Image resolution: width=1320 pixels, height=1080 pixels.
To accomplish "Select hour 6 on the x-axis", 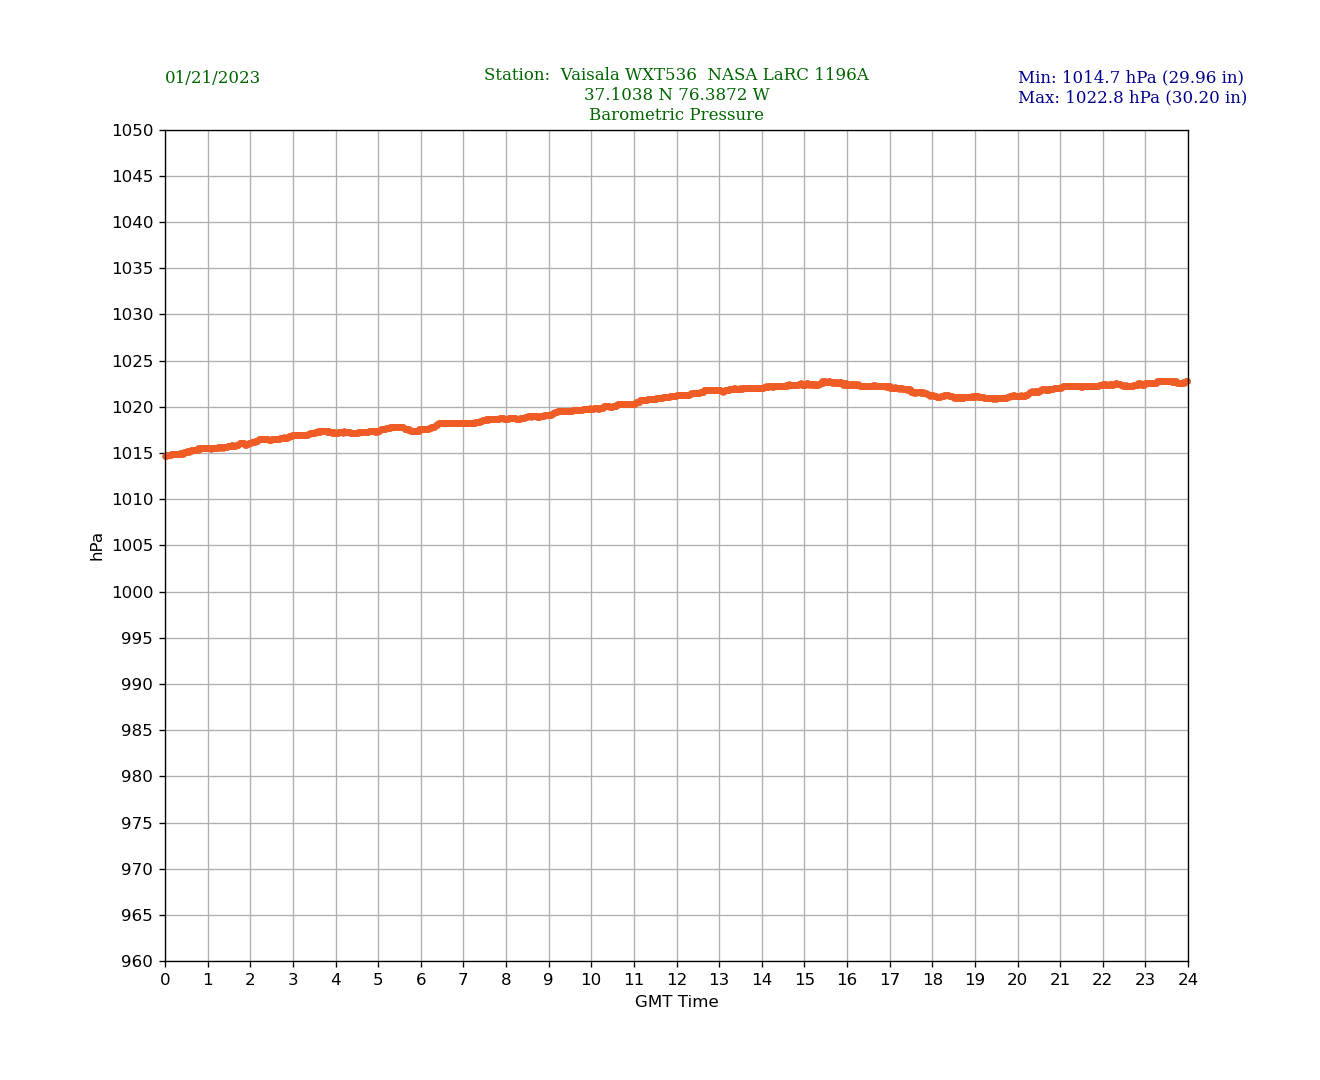I will point(421,980).
